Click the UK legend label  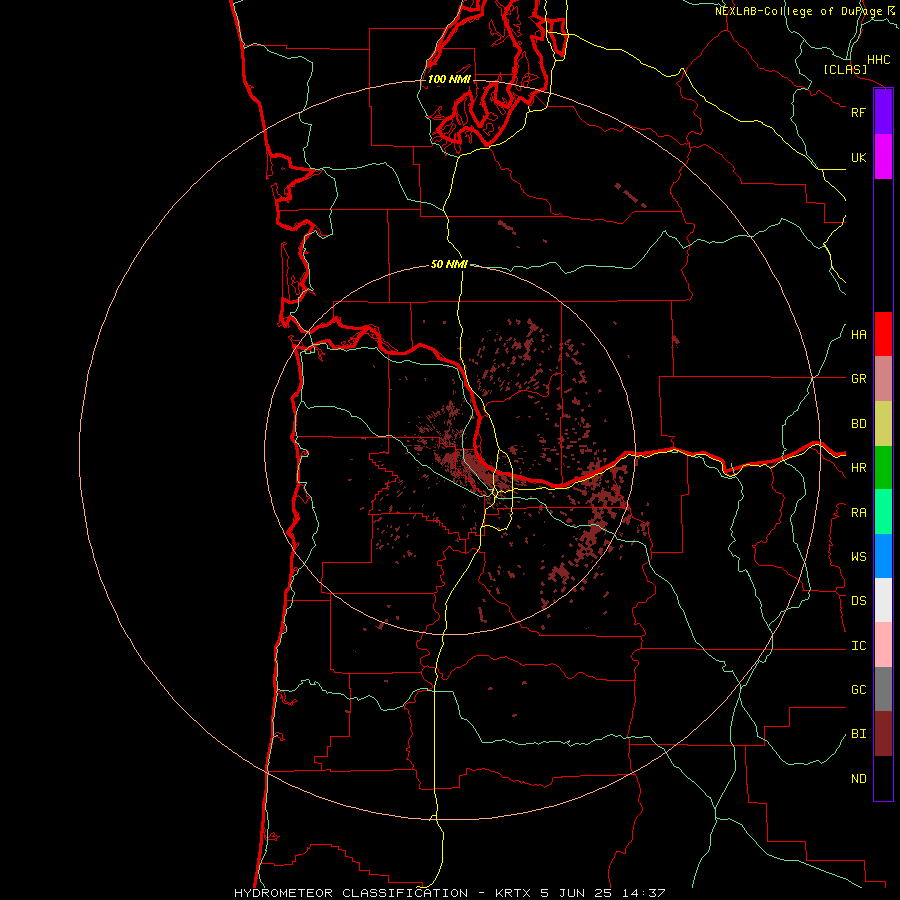click(858, 157)
